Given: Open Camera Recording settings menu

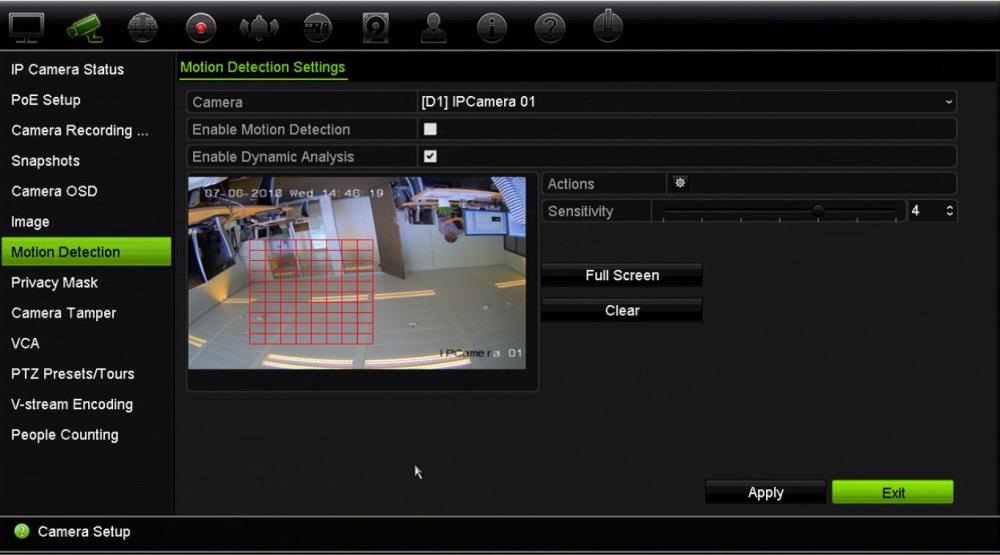Looking at the screenshot, I should tap(80, 130).
